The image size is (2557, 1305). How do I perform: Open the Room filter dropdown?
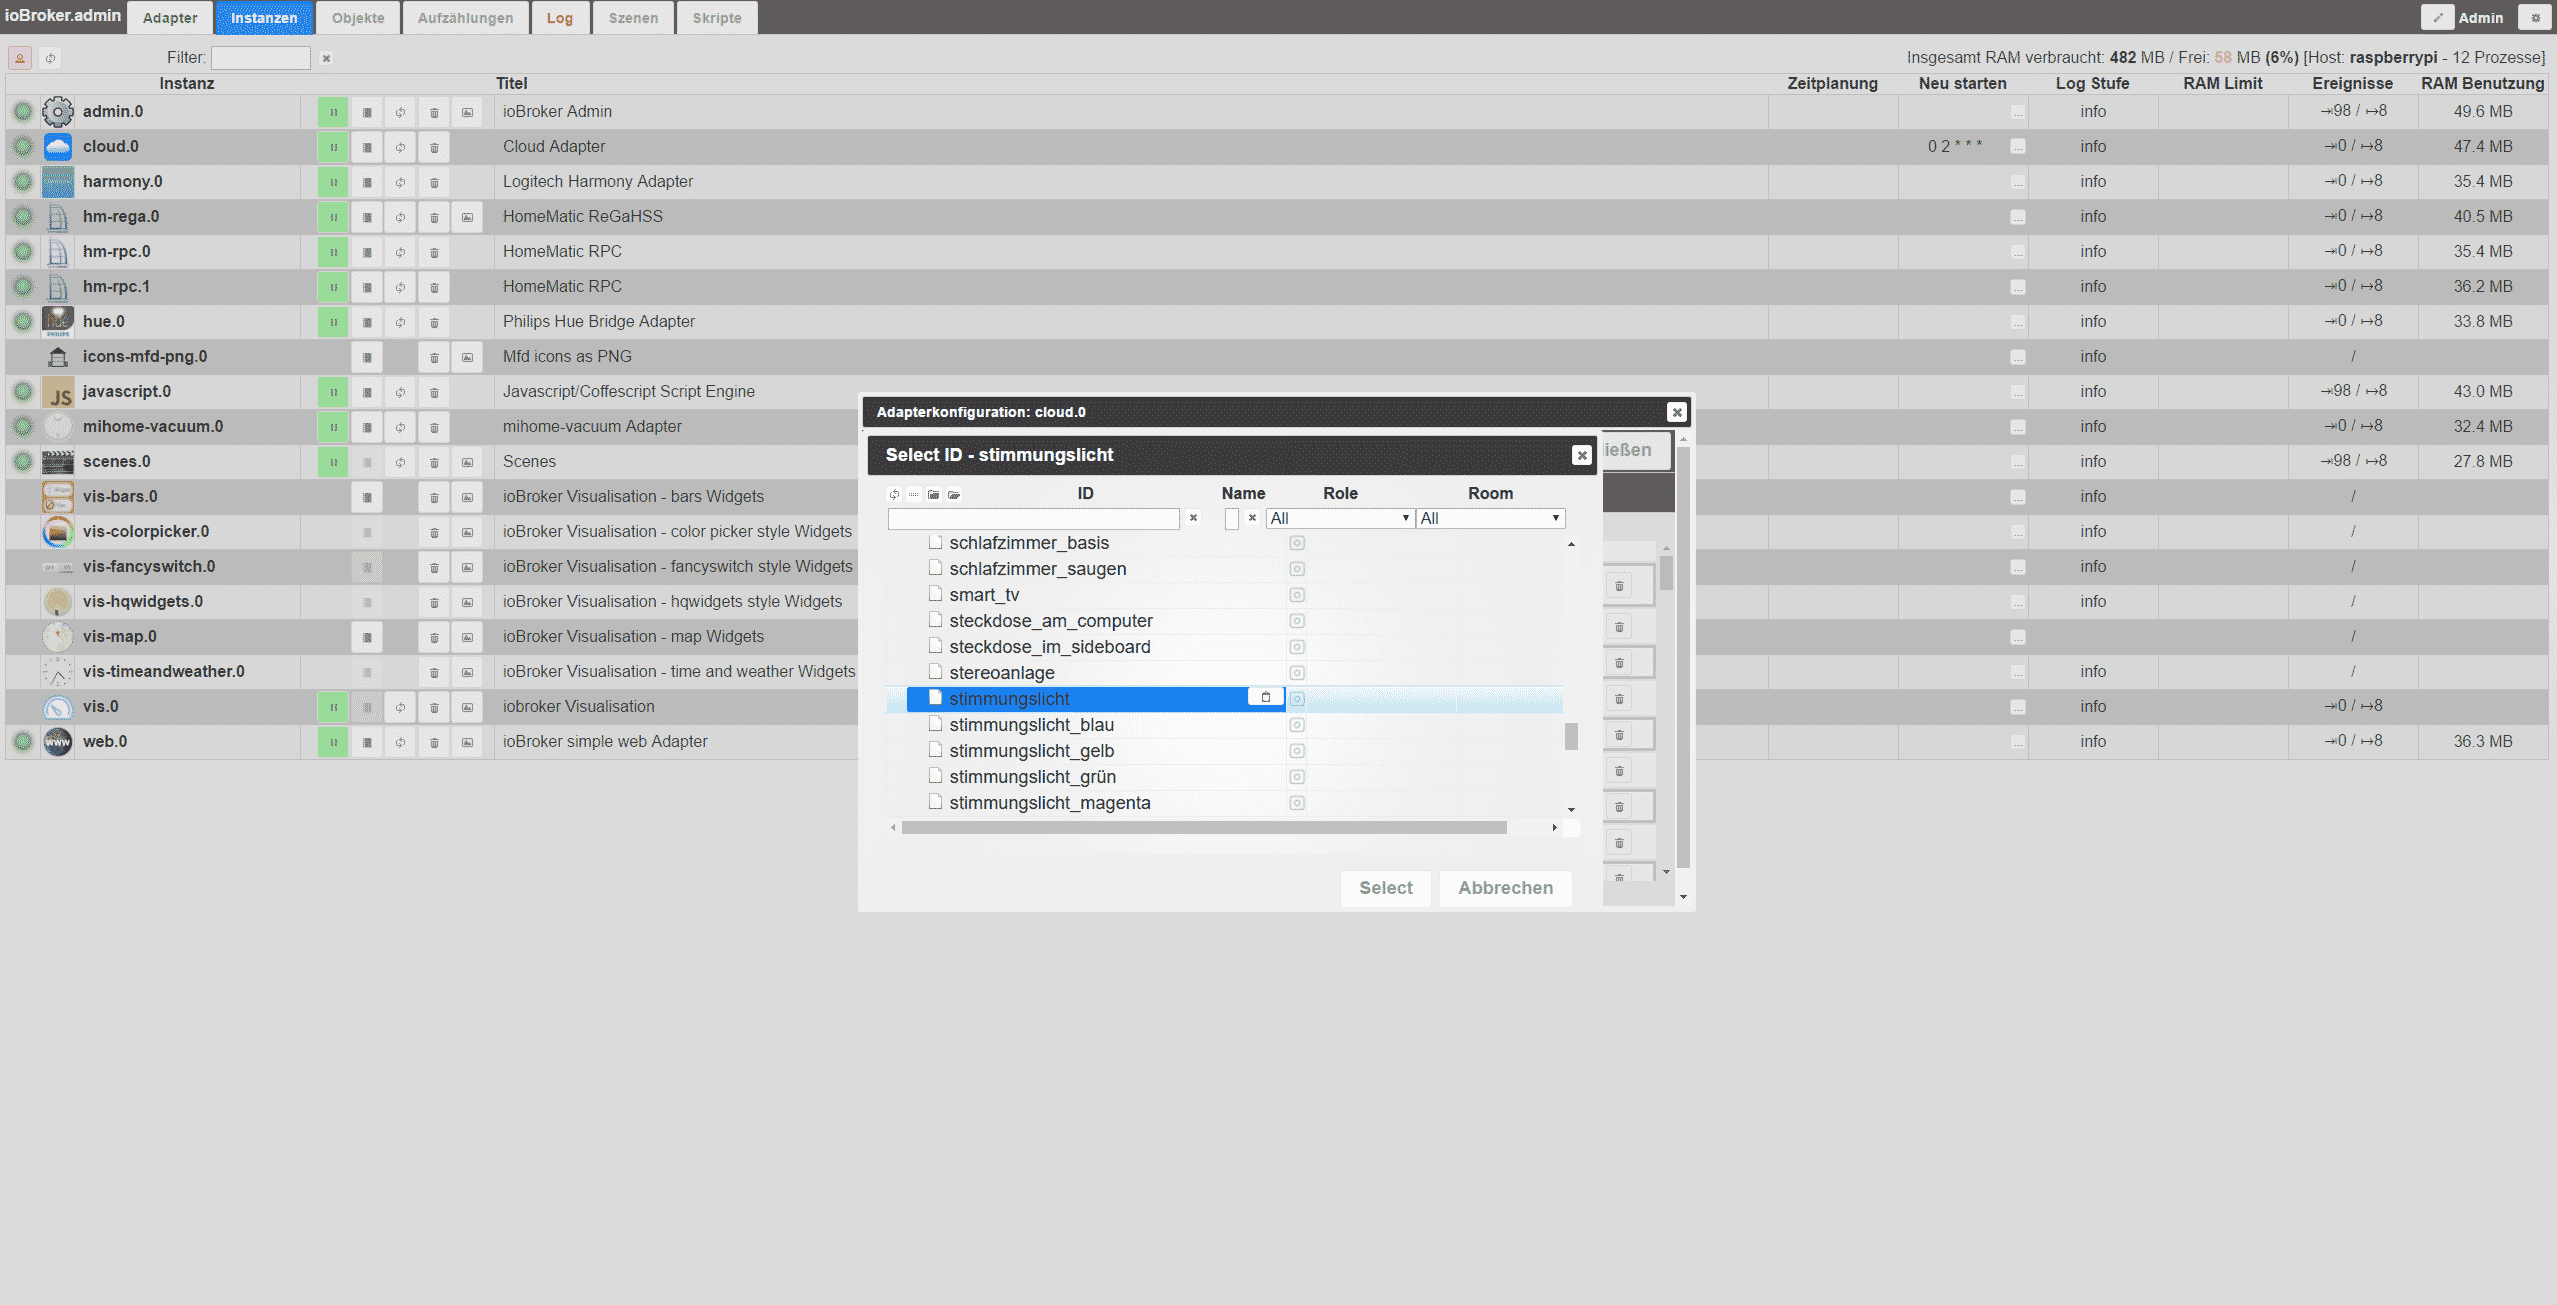point(1490,518)
